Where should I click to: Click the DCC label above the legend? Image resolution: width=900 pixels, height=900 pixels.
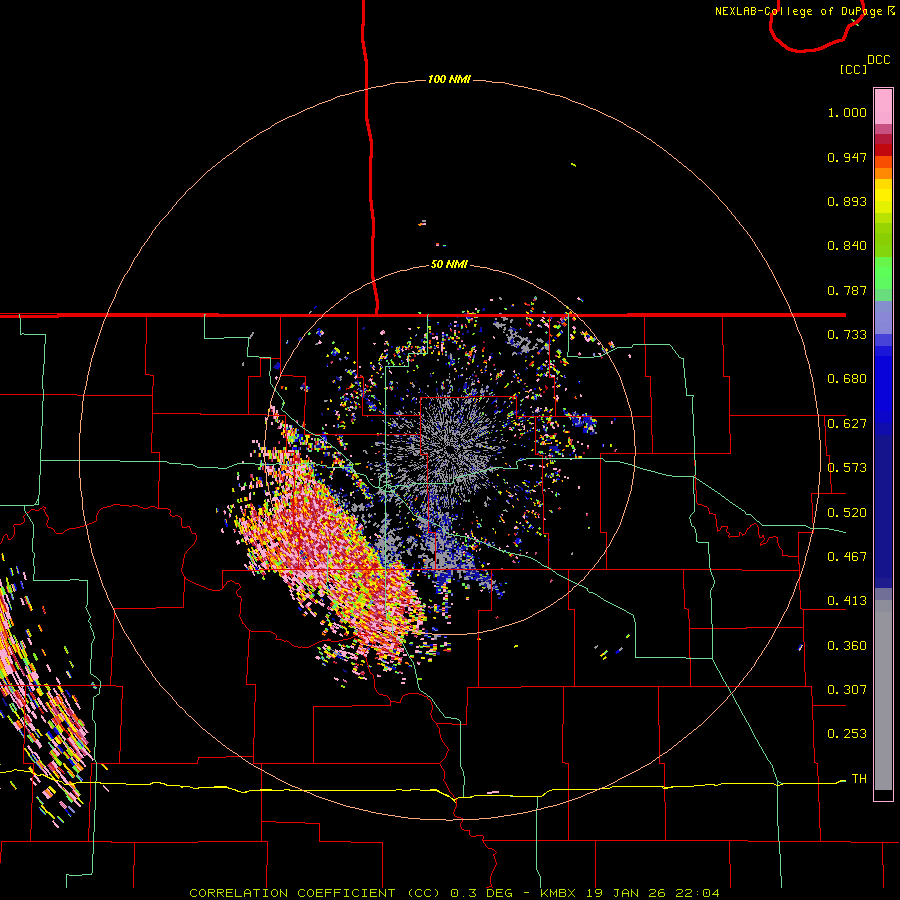coord(879,60)
